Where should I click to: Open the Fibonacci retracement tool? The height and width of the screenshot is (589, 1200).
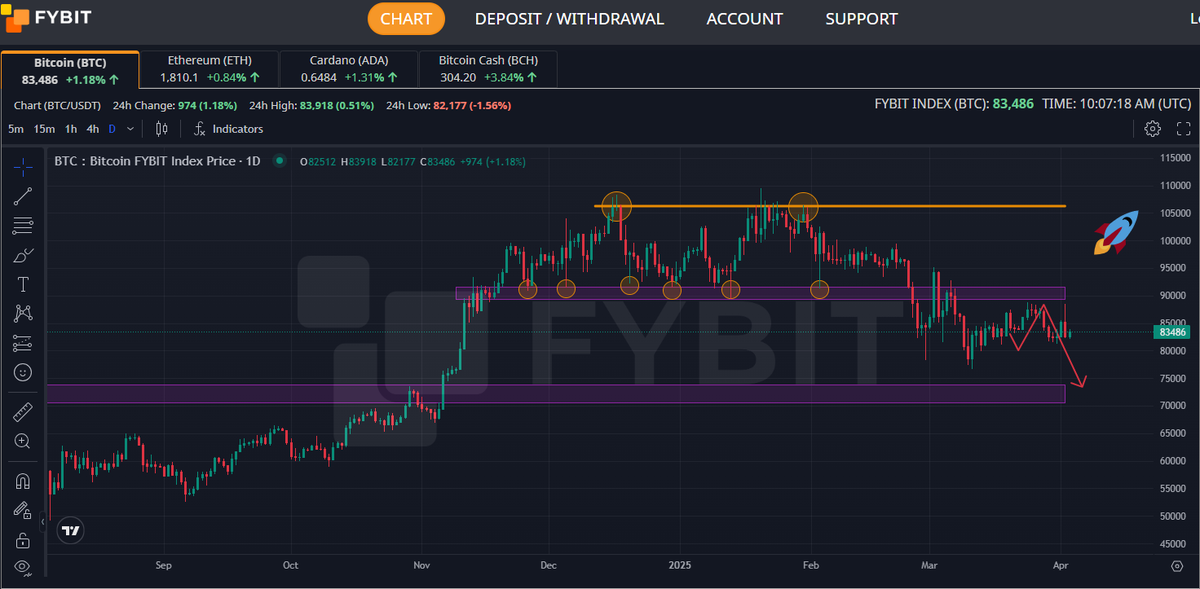coord(23,225)
